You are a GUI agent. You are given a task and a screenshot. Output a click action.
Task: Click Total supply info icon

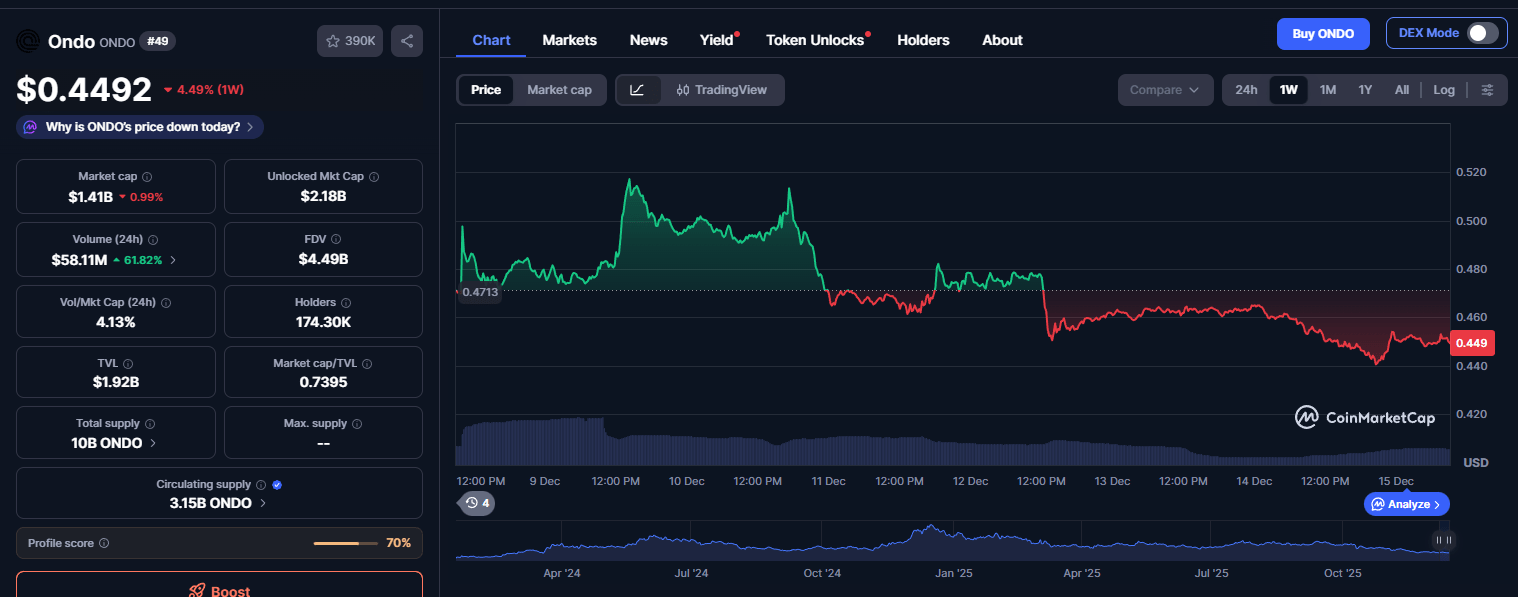[x=150, y=424]
